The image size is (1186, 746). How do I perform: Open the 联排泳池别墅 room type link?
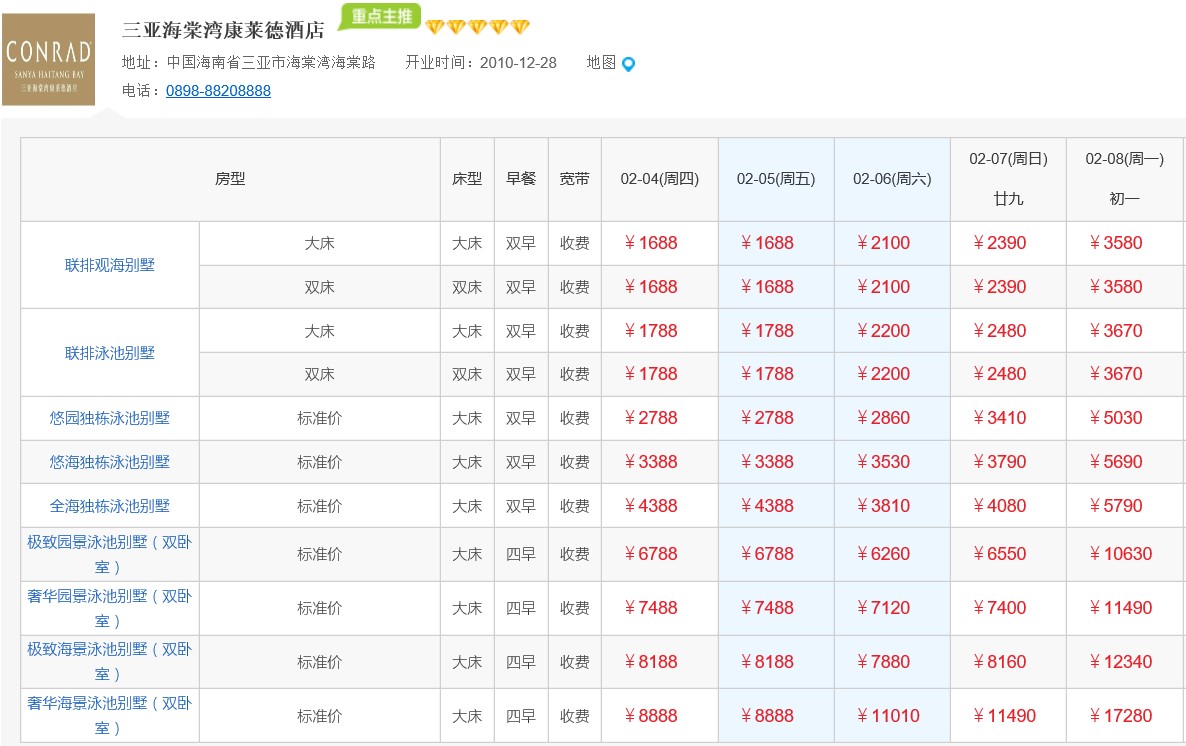click(110, 353)
